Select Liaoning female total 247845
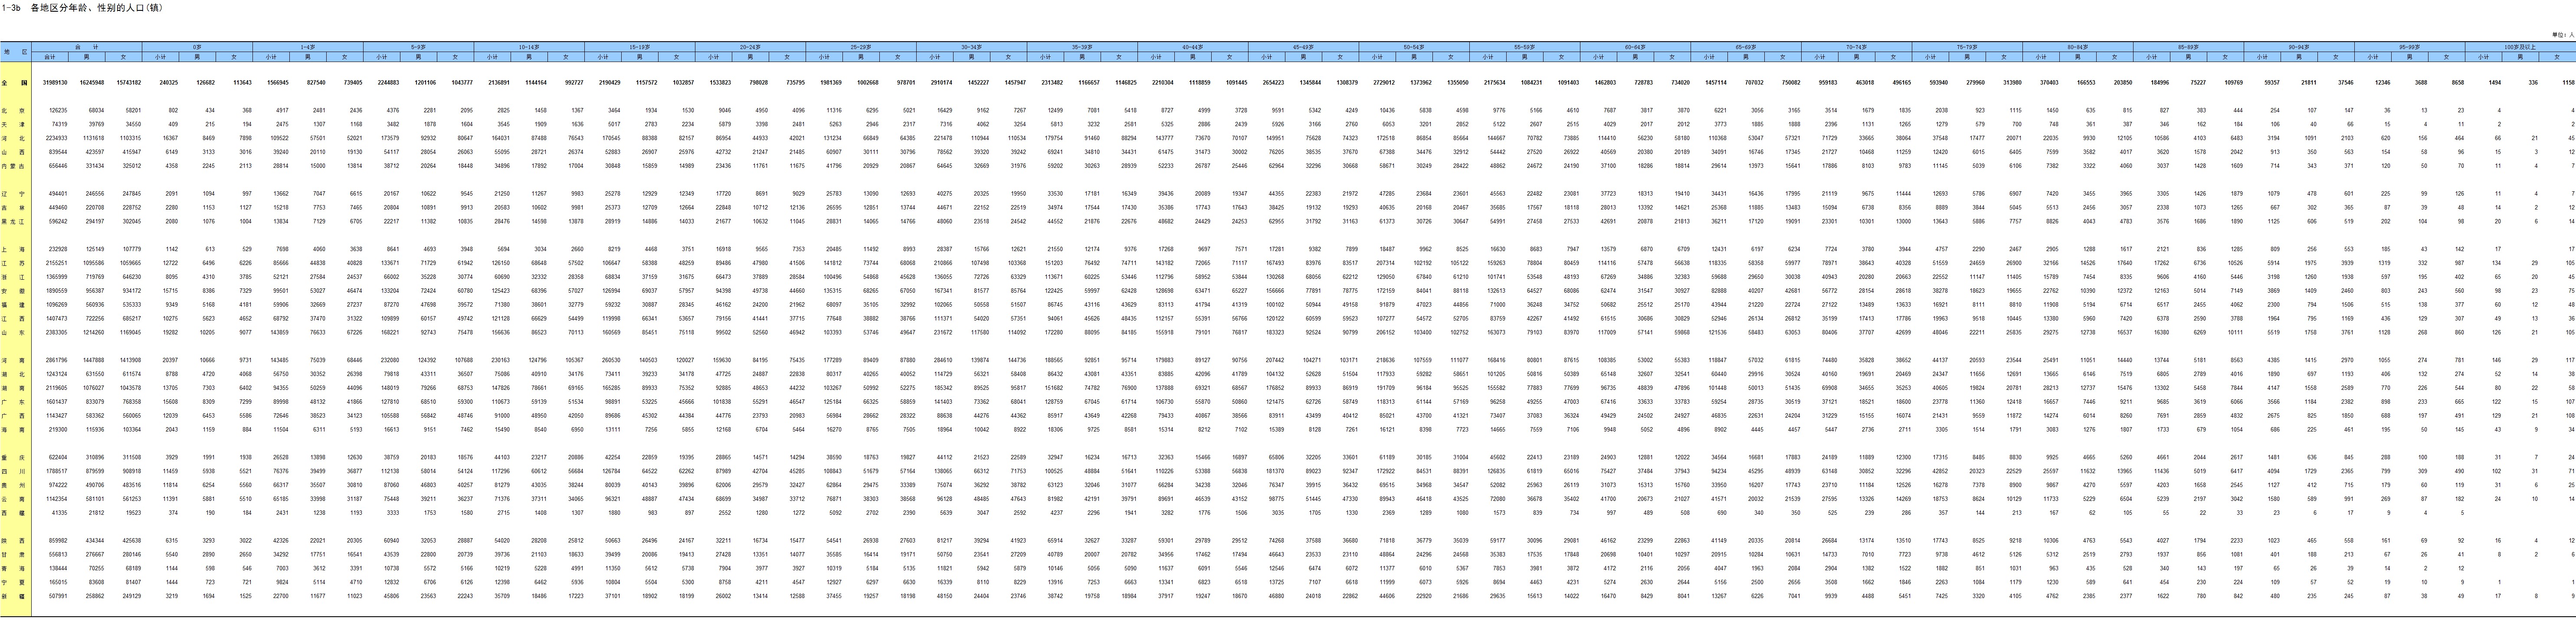This screenshot has height=631, width=2576. click(132, 193)
